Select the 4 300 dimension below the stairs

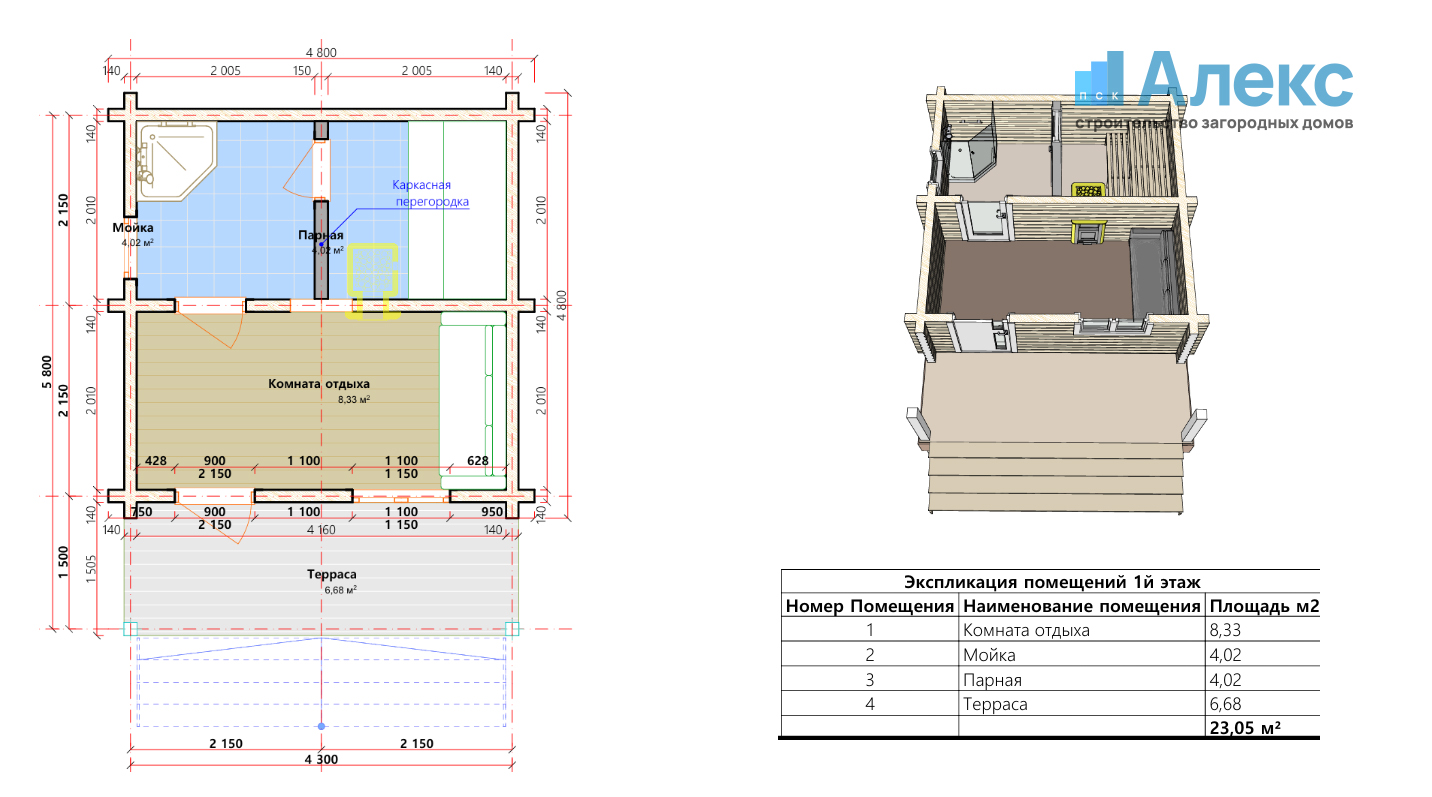click(320, 759)
